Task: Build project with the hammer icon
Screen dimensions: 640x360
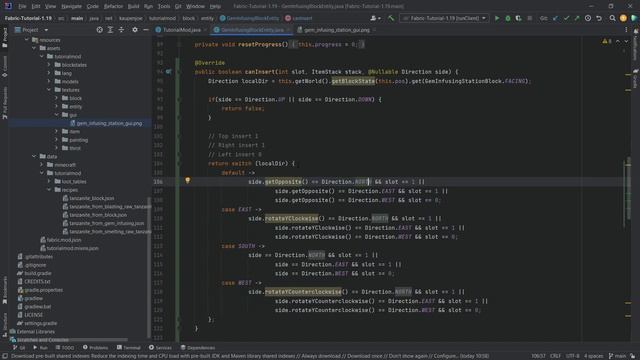Action: [391, 18]
